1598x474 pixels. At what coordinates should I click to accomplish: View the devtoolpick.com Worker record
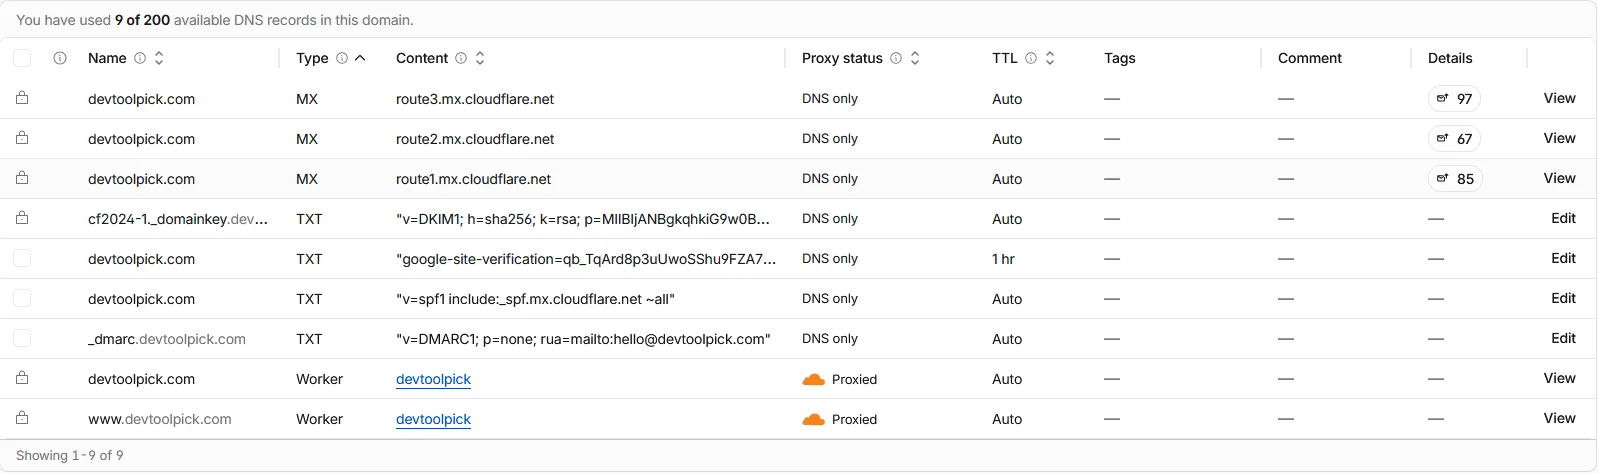(1559, 378)
